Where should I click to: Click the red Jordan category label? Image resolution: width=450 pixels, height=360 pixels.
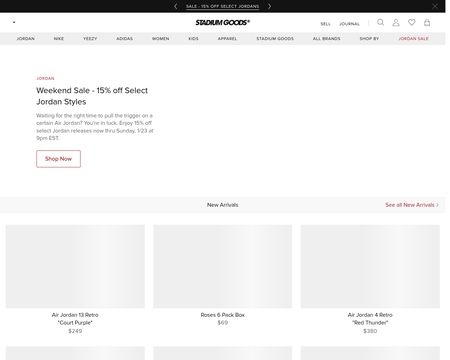[45, 78]
